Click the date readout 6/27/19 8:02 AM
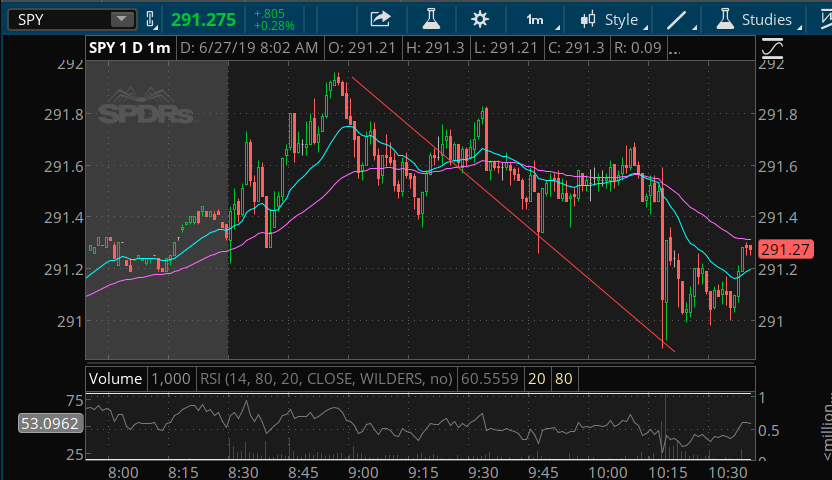The height and width of the screenshot is (480, 832). coord(249,48)
